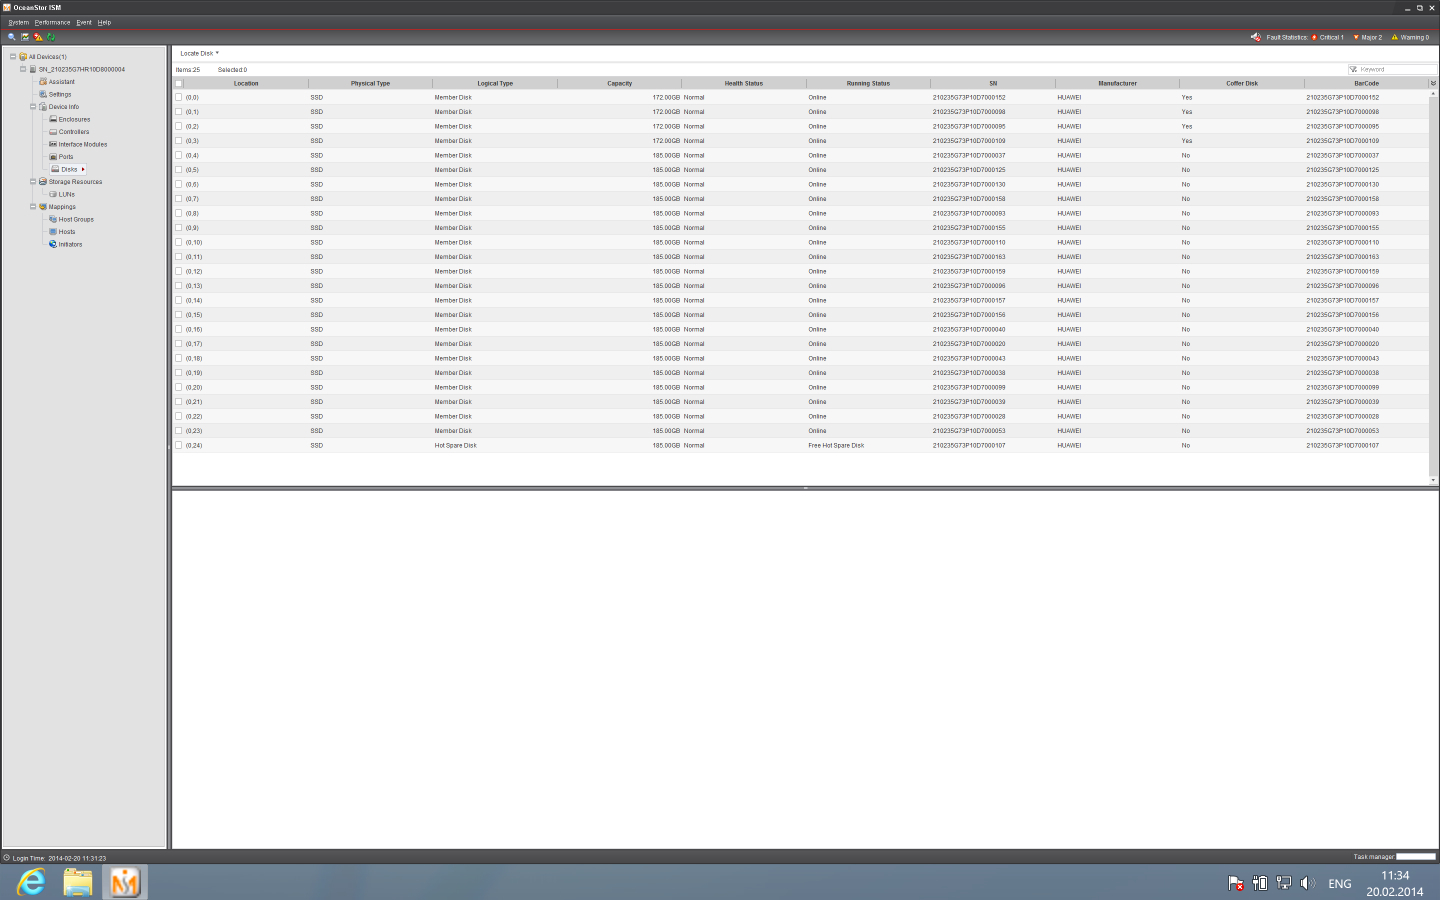The width and height of the screenshot is (1440, 900).
Task: Click the network tray icon
Action: [x=1283, y=883]
